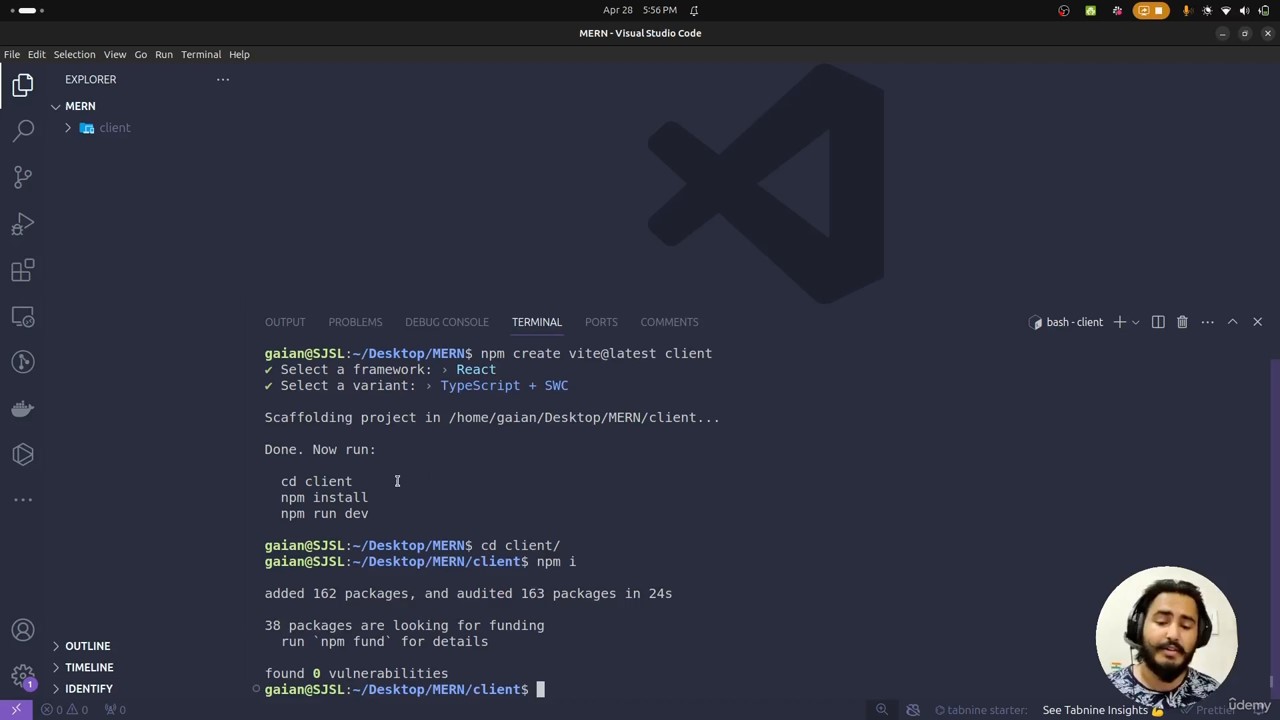Click the OBS tray icon in top bar
Viewport: 1280px width, 720px height.
tap(1064, 10)
